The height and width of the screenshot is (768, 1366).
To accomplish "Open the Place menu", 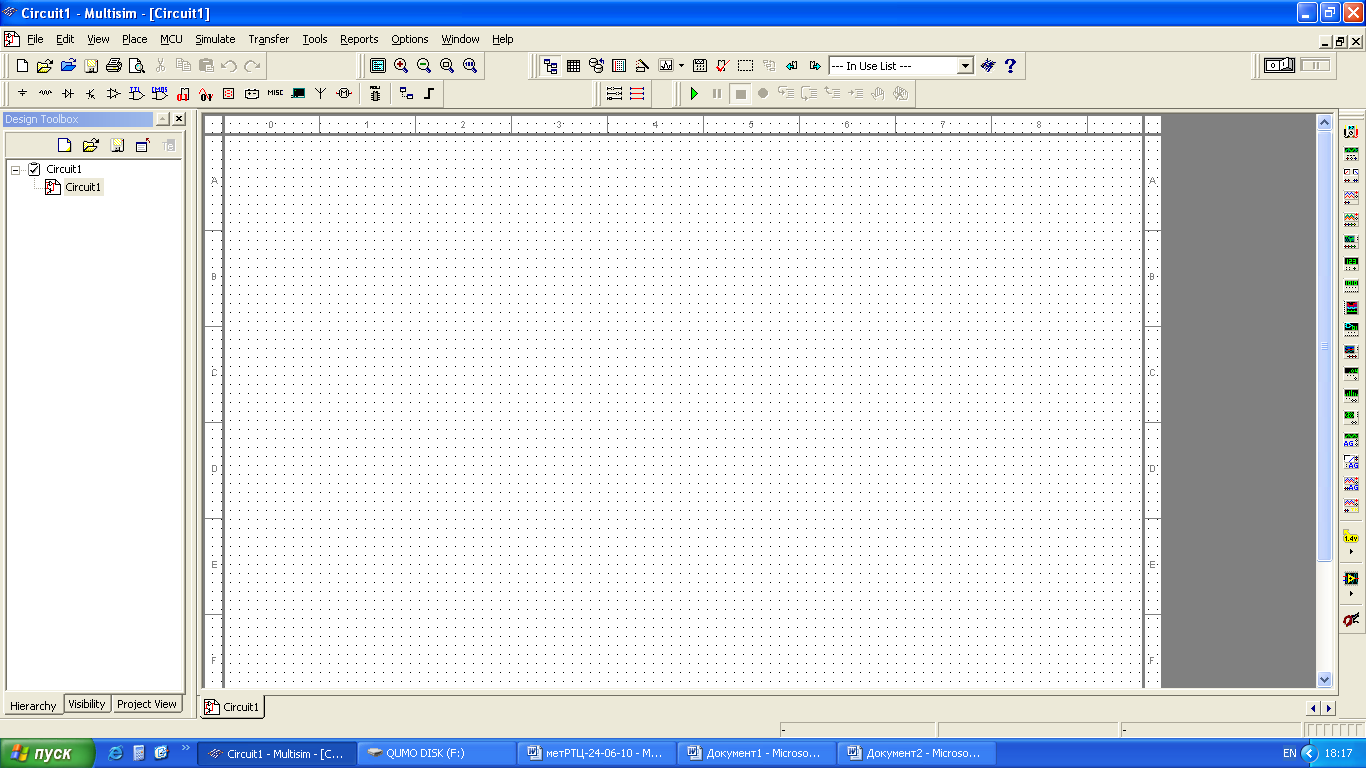I will tap(135, 39).
